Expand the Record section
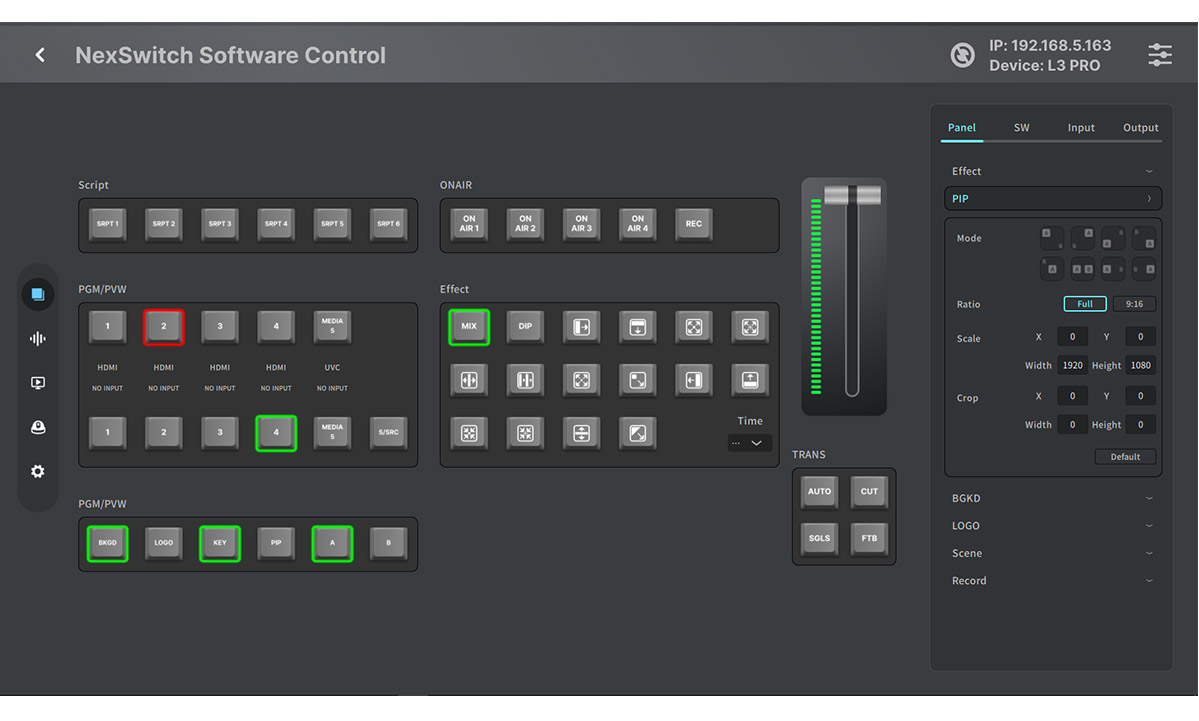The image size is (1199, 721). click(1053, 581)
